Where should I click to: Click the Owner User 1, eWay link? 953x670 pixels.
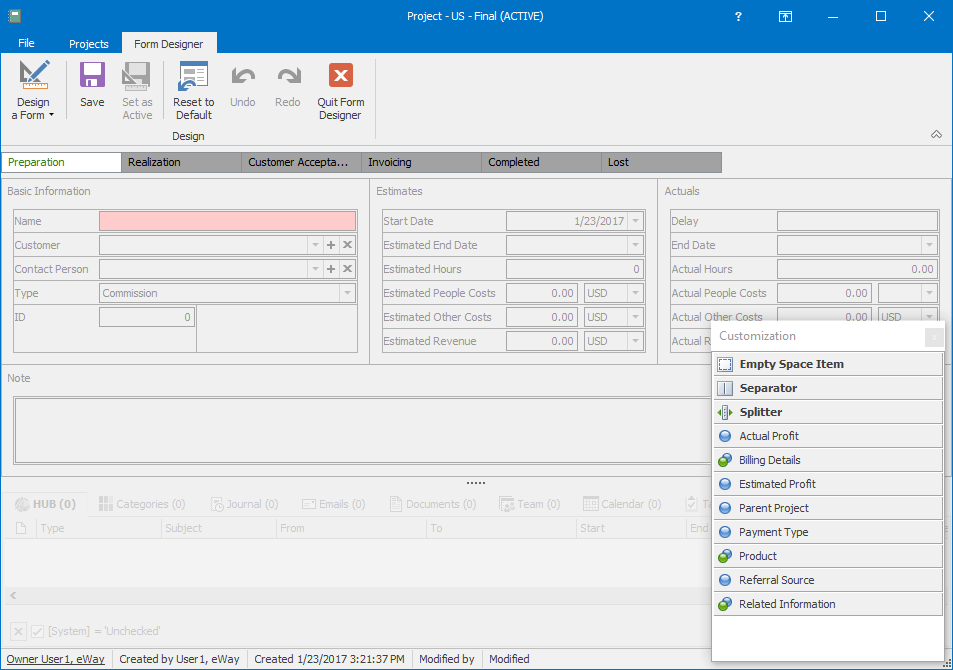point(56,659)
